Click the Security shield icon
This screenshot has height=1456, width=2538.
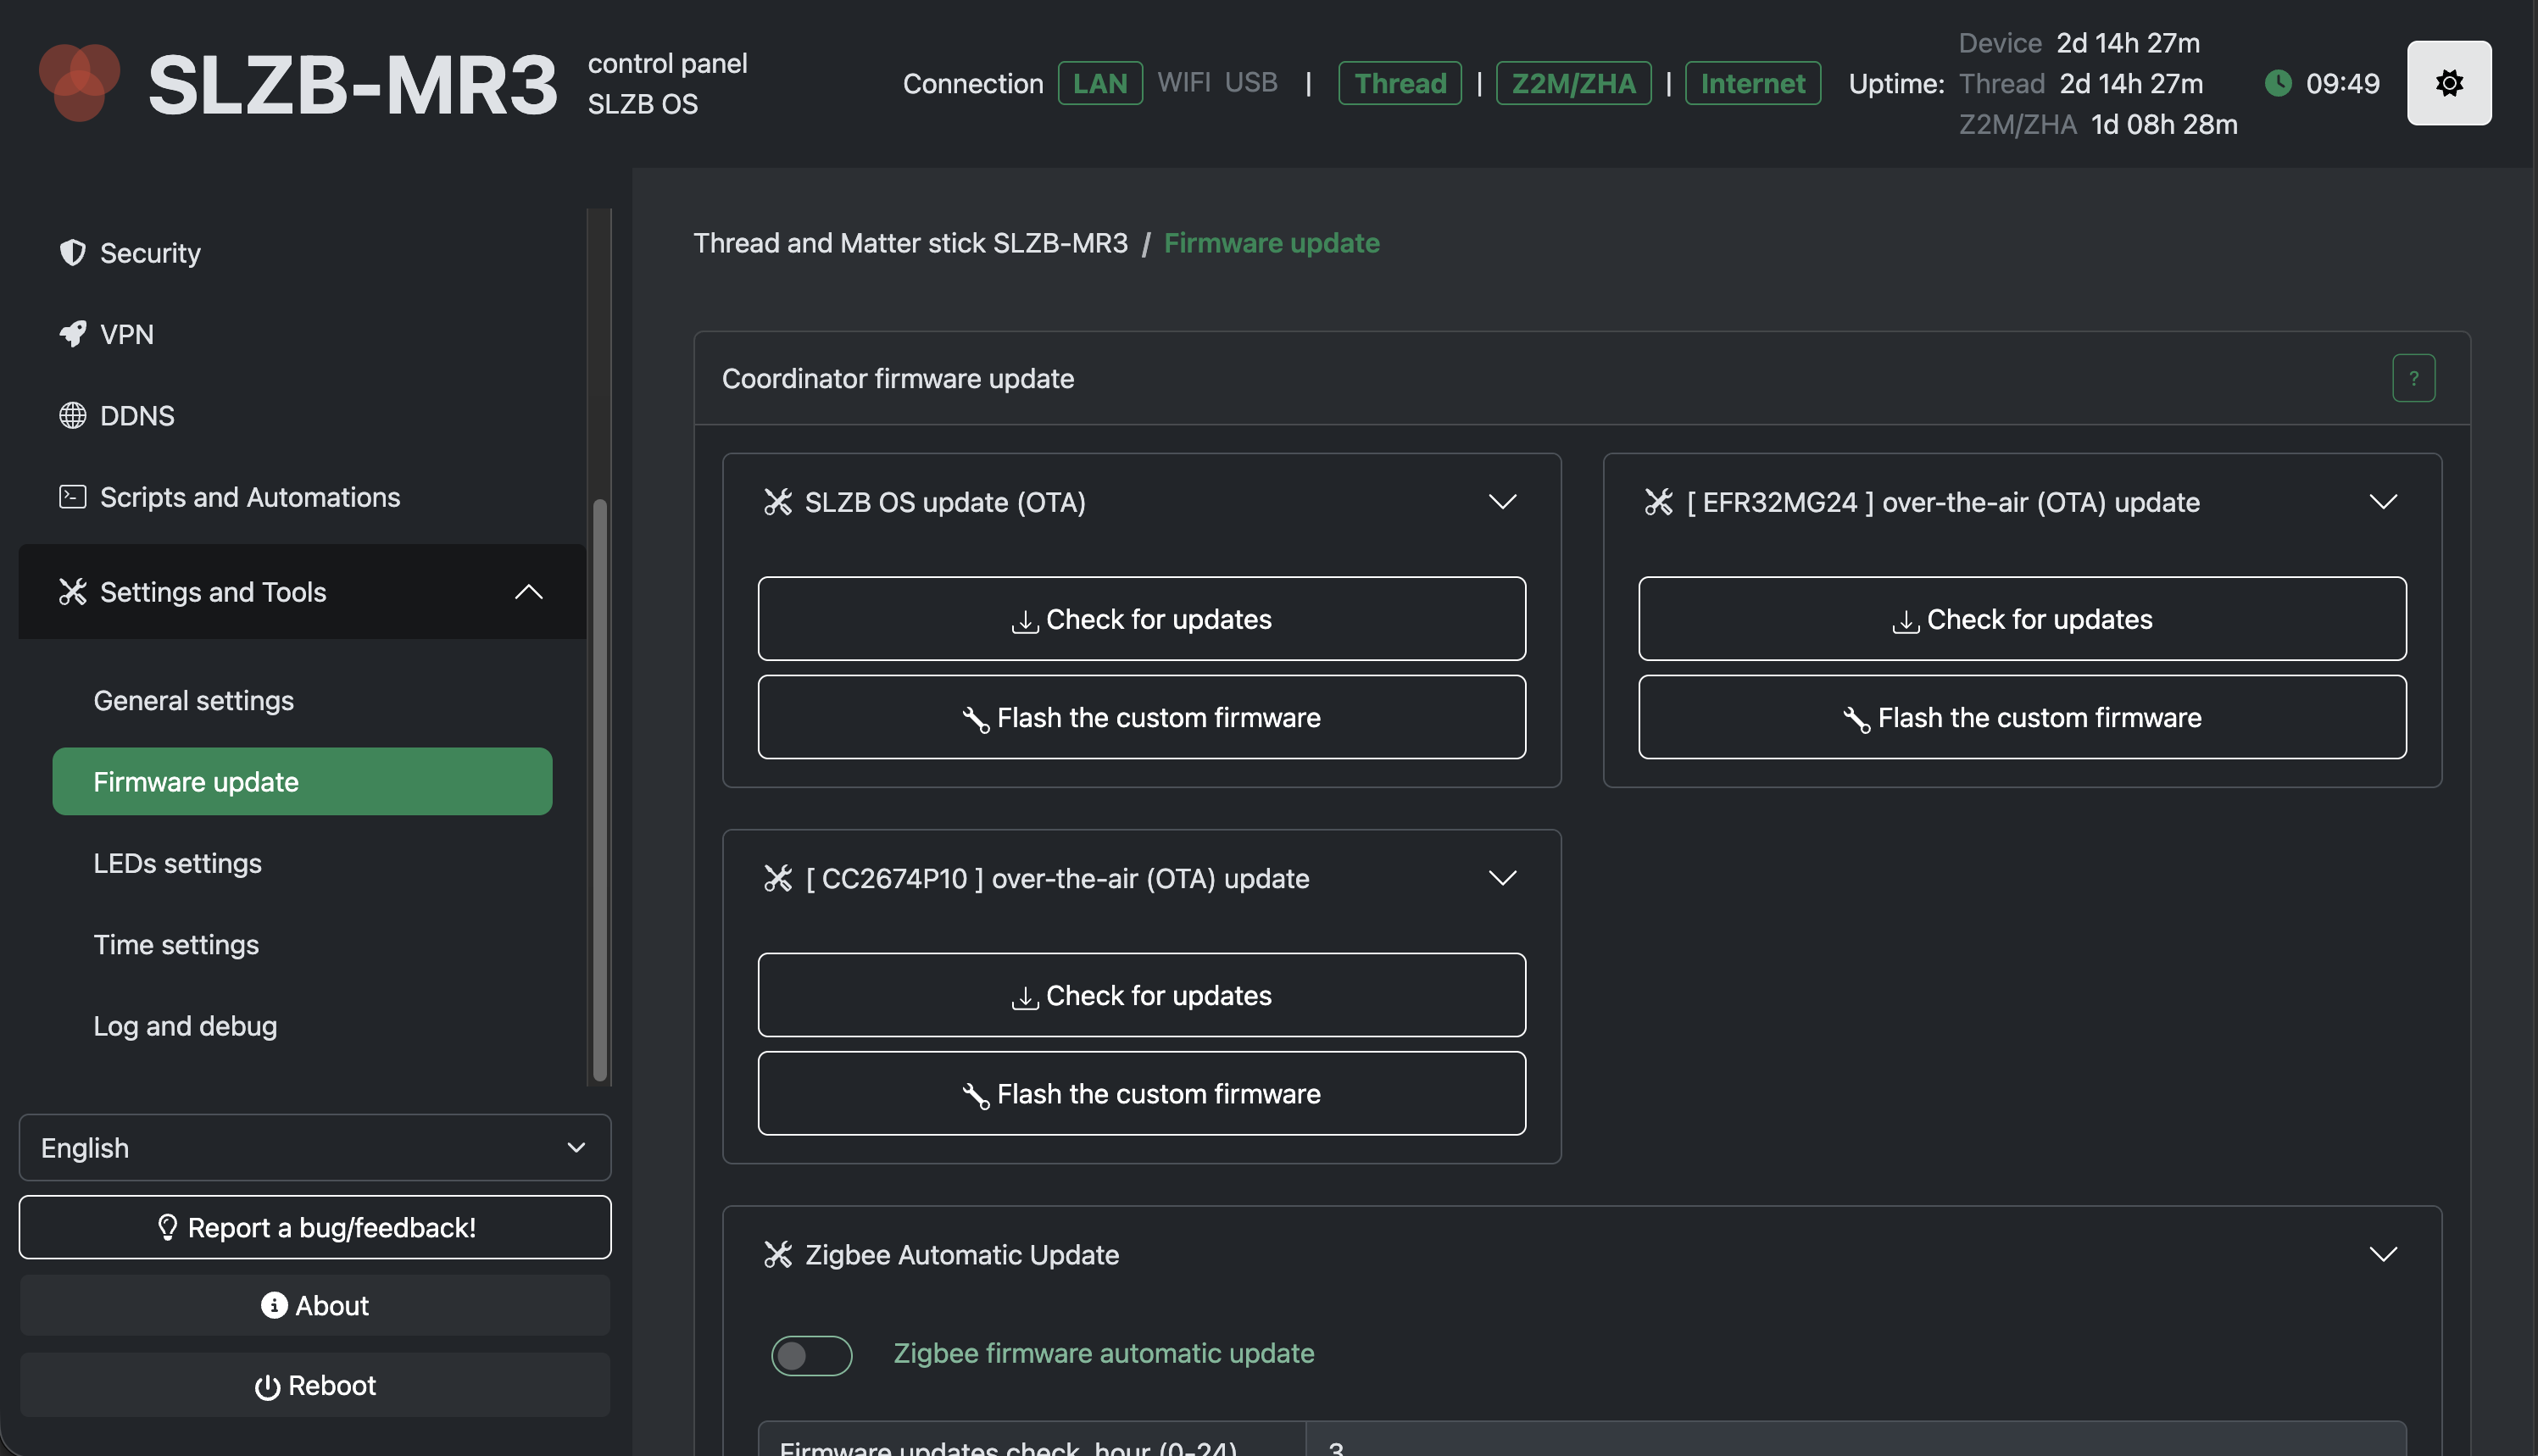click(72, 253)
